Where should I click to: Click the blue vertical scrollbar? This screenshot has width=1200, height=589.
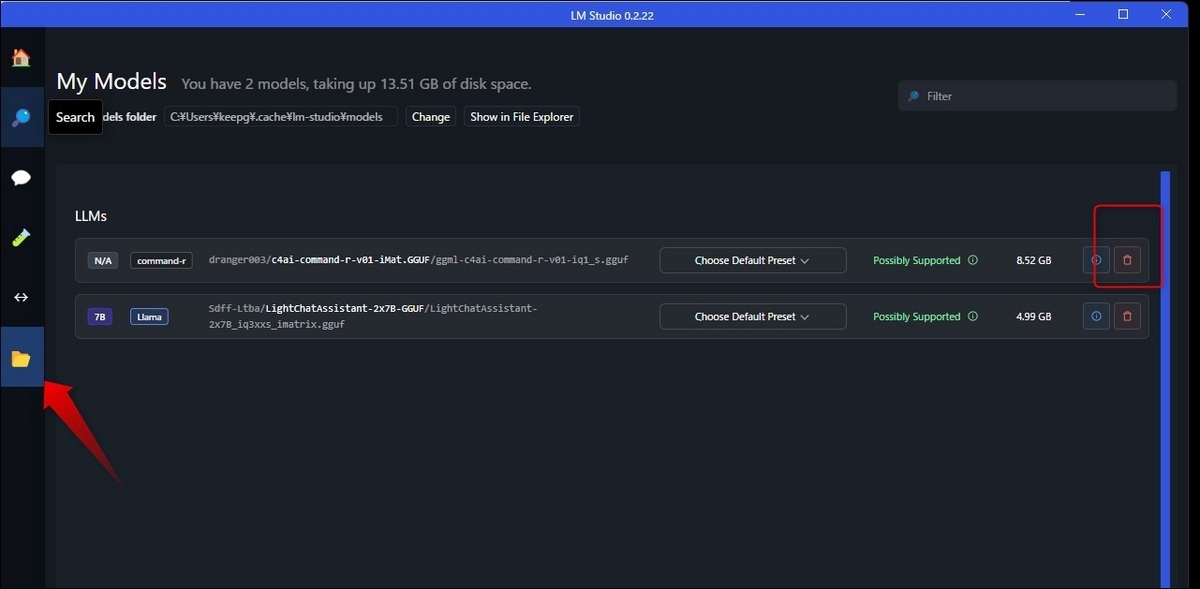click(1165, 380)
